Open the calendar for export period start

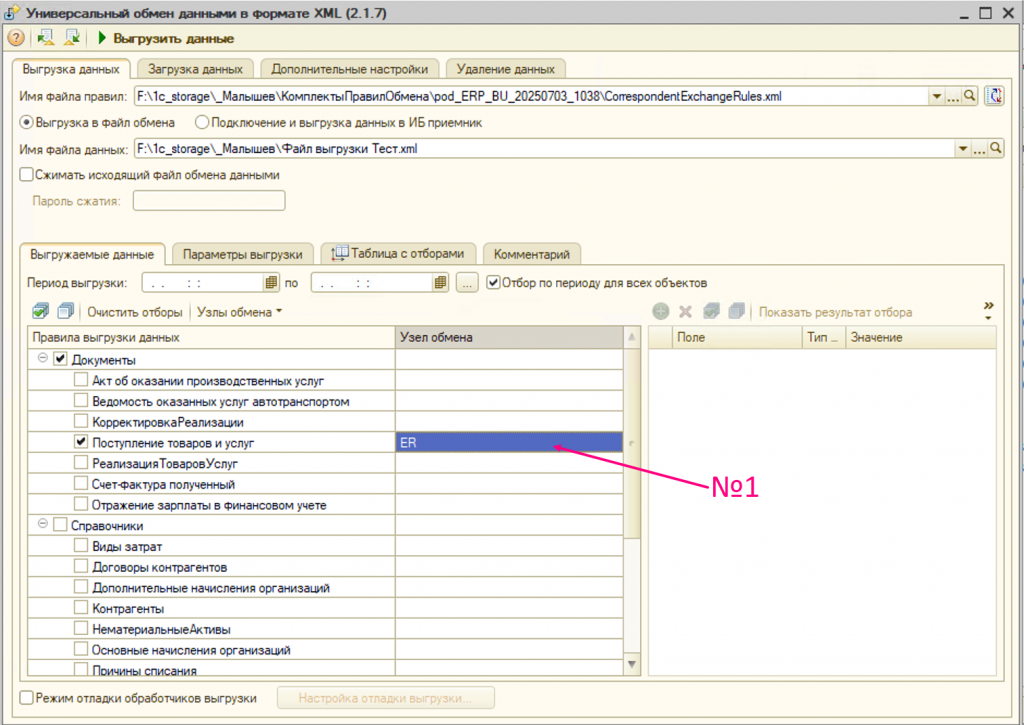pos(271,283)
